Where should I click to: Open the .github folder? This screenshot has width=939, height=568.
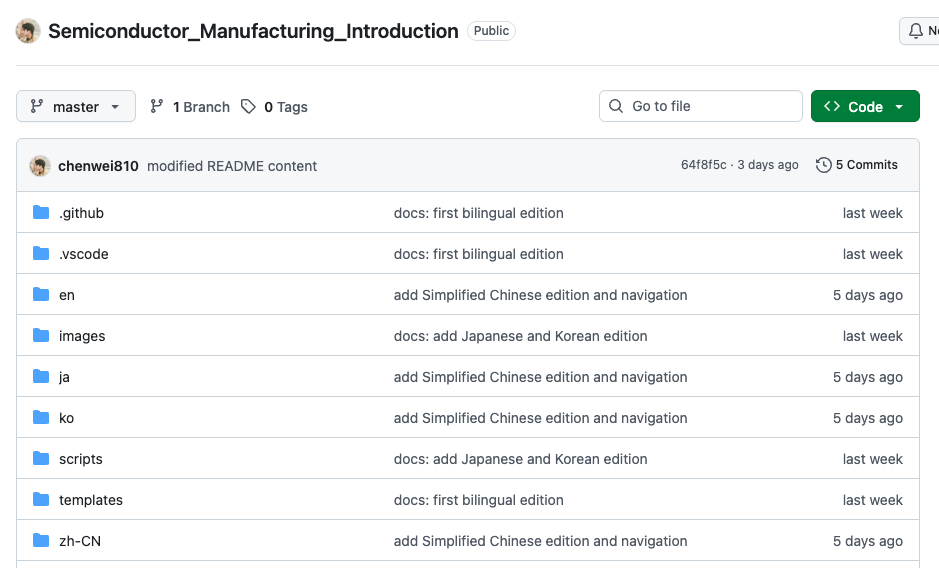(81, 213)
